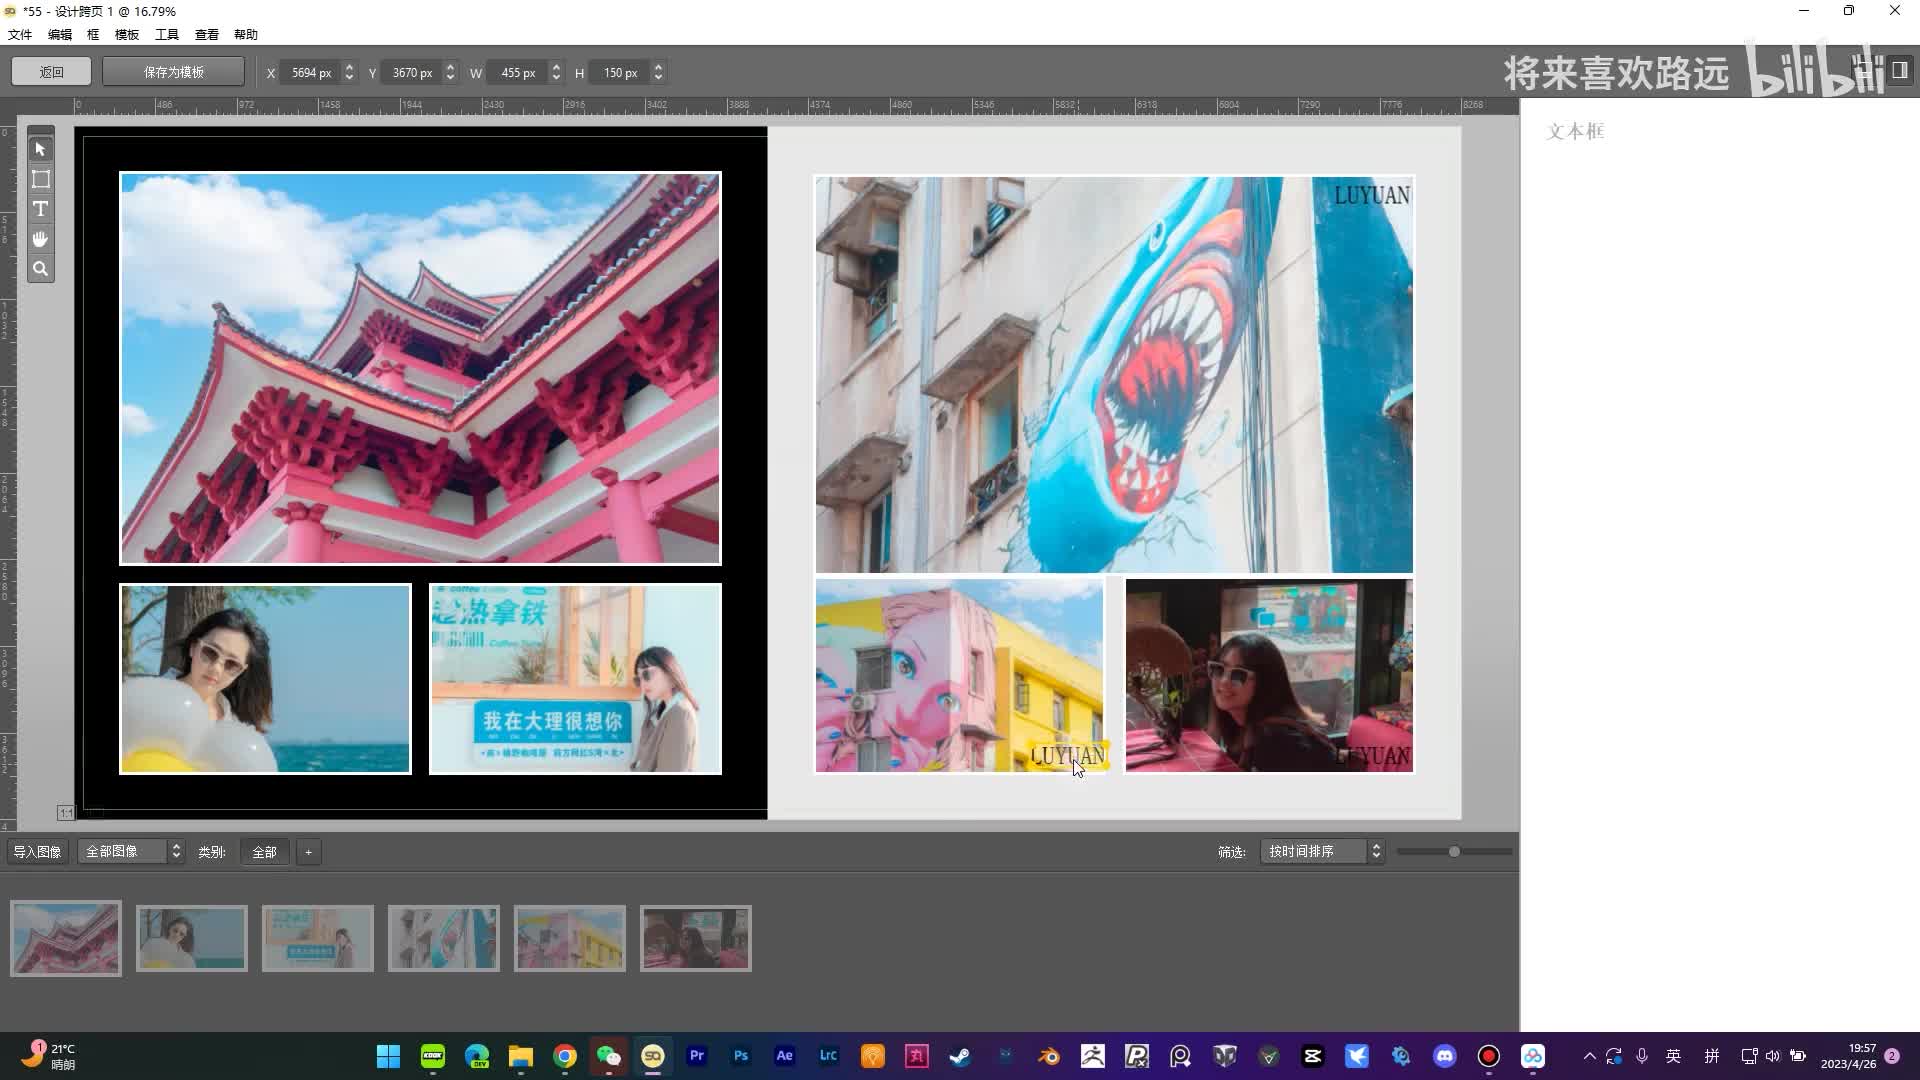Open the 按时间排序 filter dropdown

(x=1322, y=852)
